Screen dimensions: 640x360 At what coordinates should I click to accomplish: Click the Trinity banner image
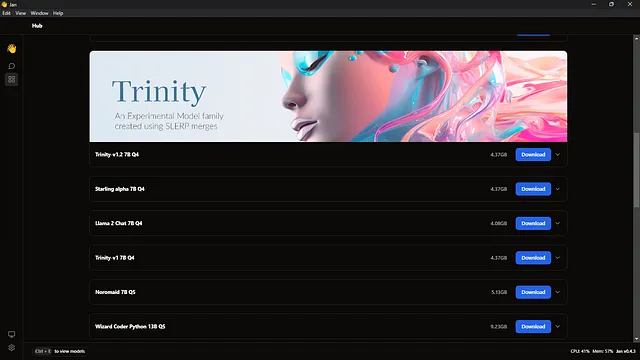click(x=328, y=96)
